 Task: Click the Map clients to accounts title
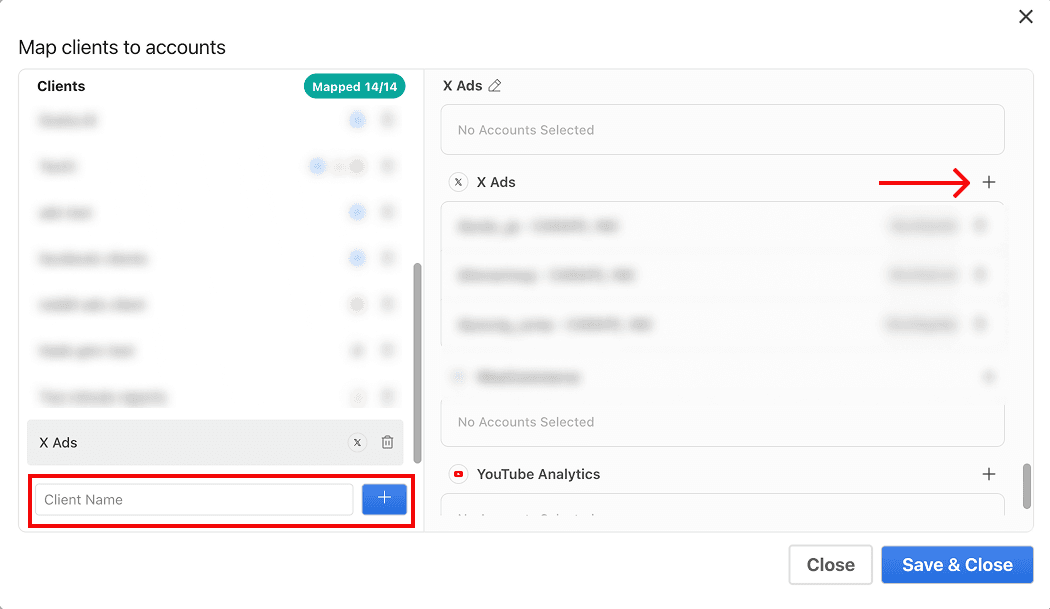pos(122,48)
